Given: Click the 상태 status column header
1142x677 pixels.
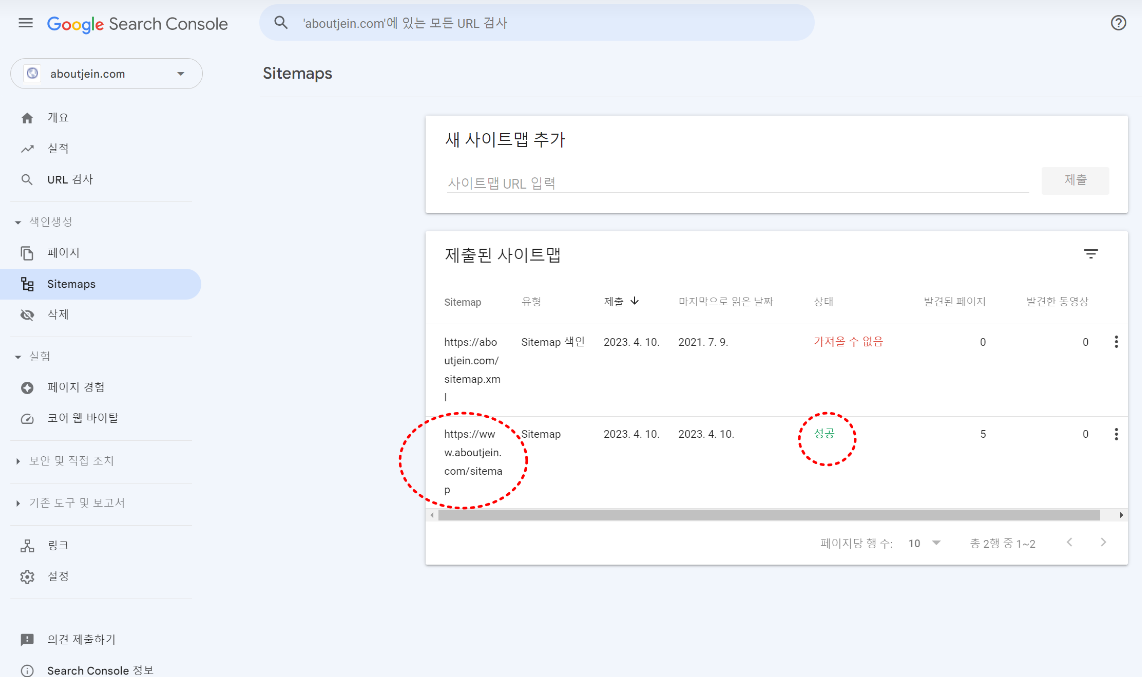Looking at the screenshot, I should [824, 301].
